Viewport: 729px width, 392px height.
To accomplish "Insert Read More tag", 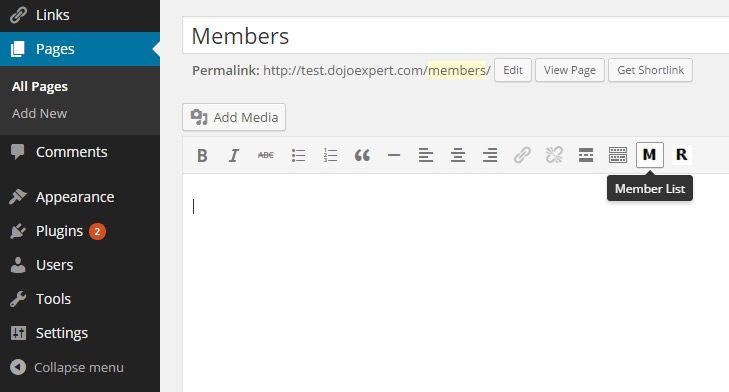I will click(x=586, y=155).
